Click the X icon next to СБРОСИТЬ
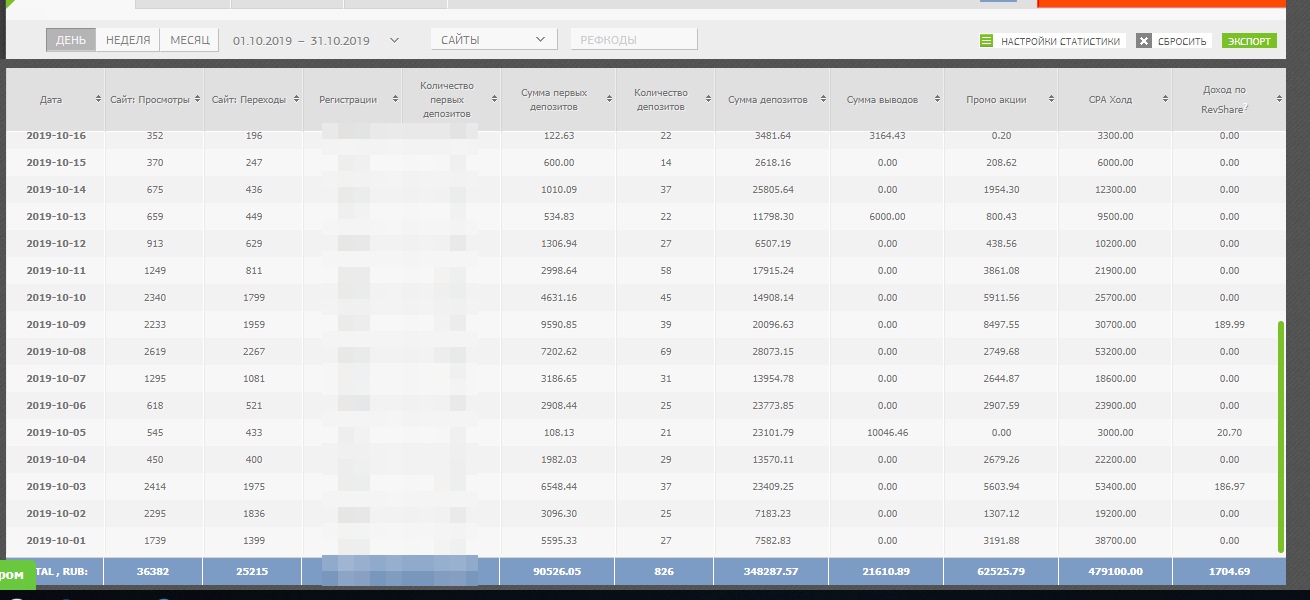This screenshot has width=1310, height=600. tap(1143, 41)
